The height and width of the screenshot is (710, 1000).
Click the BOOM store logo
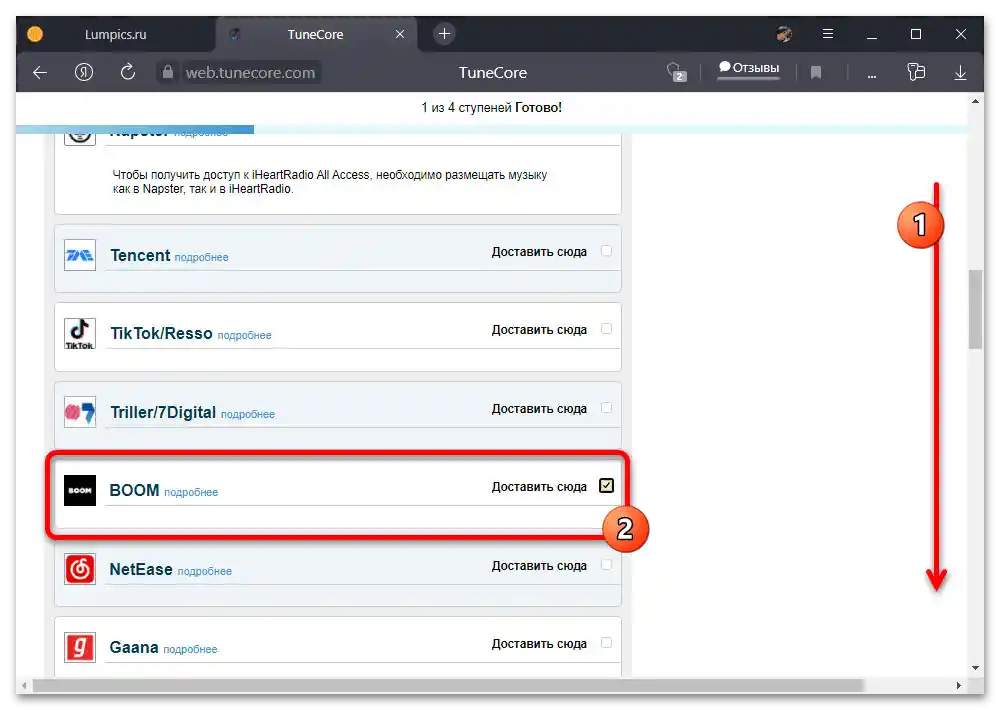(80, 491)
